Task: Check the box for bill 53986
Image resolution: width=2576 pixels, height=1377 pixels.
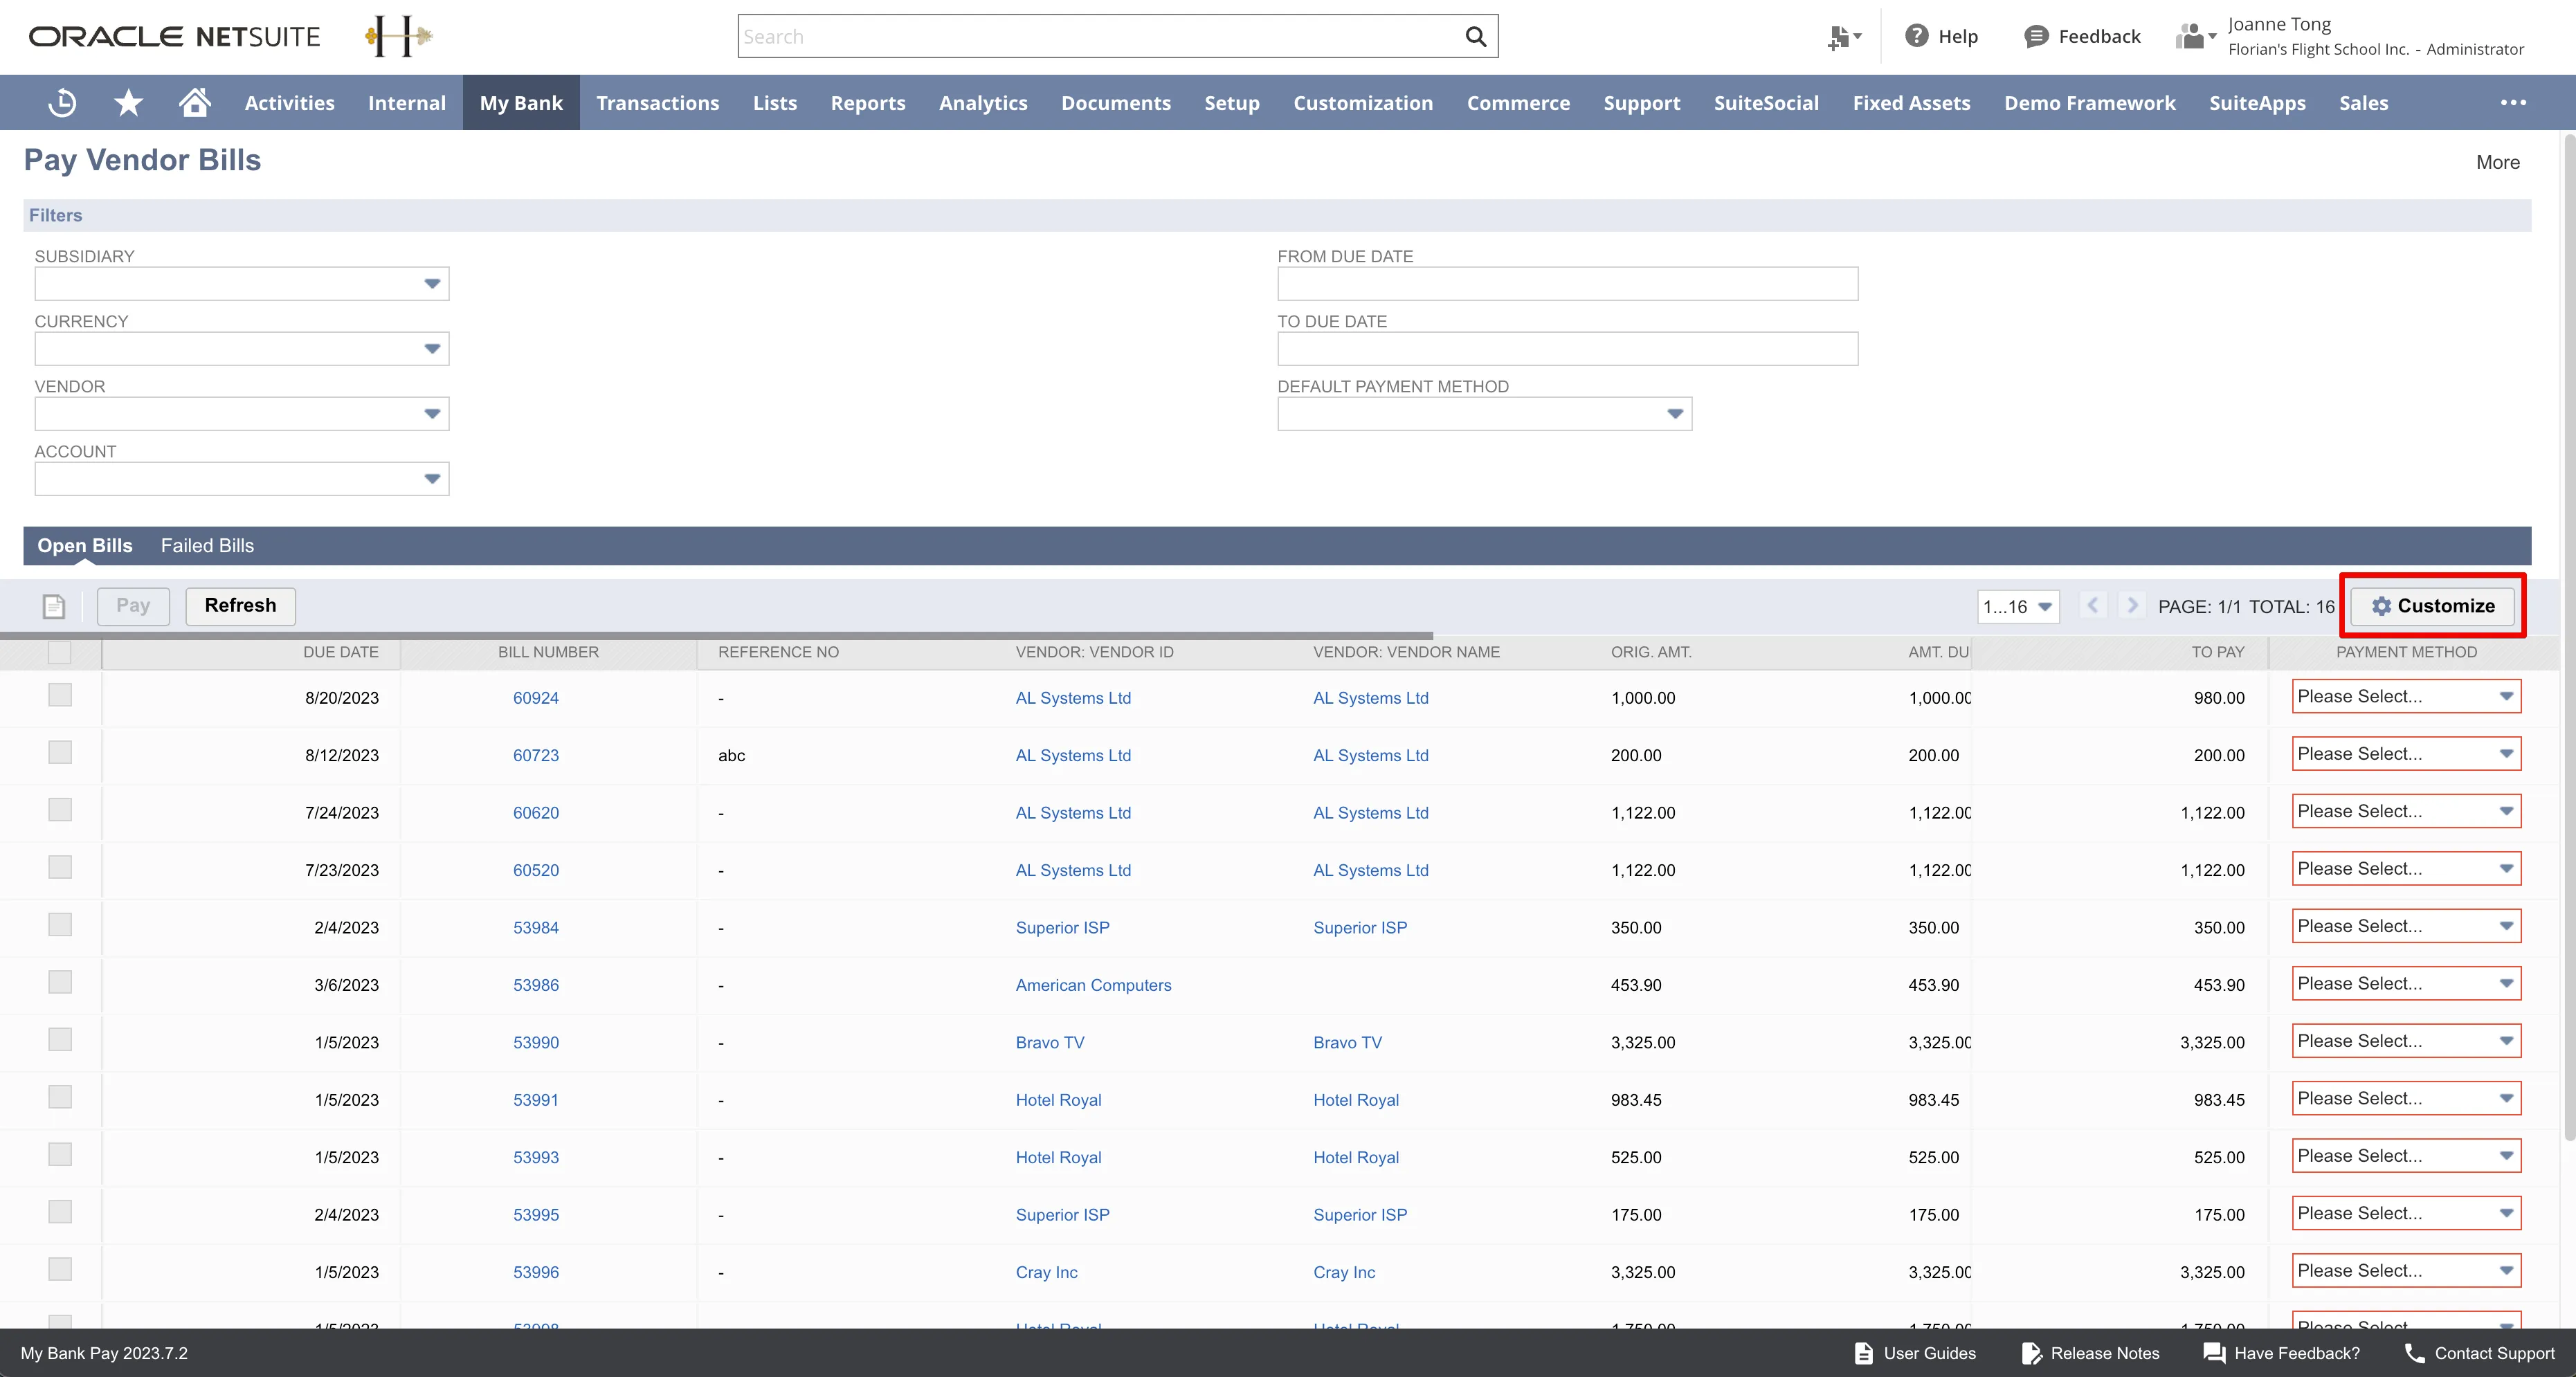Action: [60, 982]
